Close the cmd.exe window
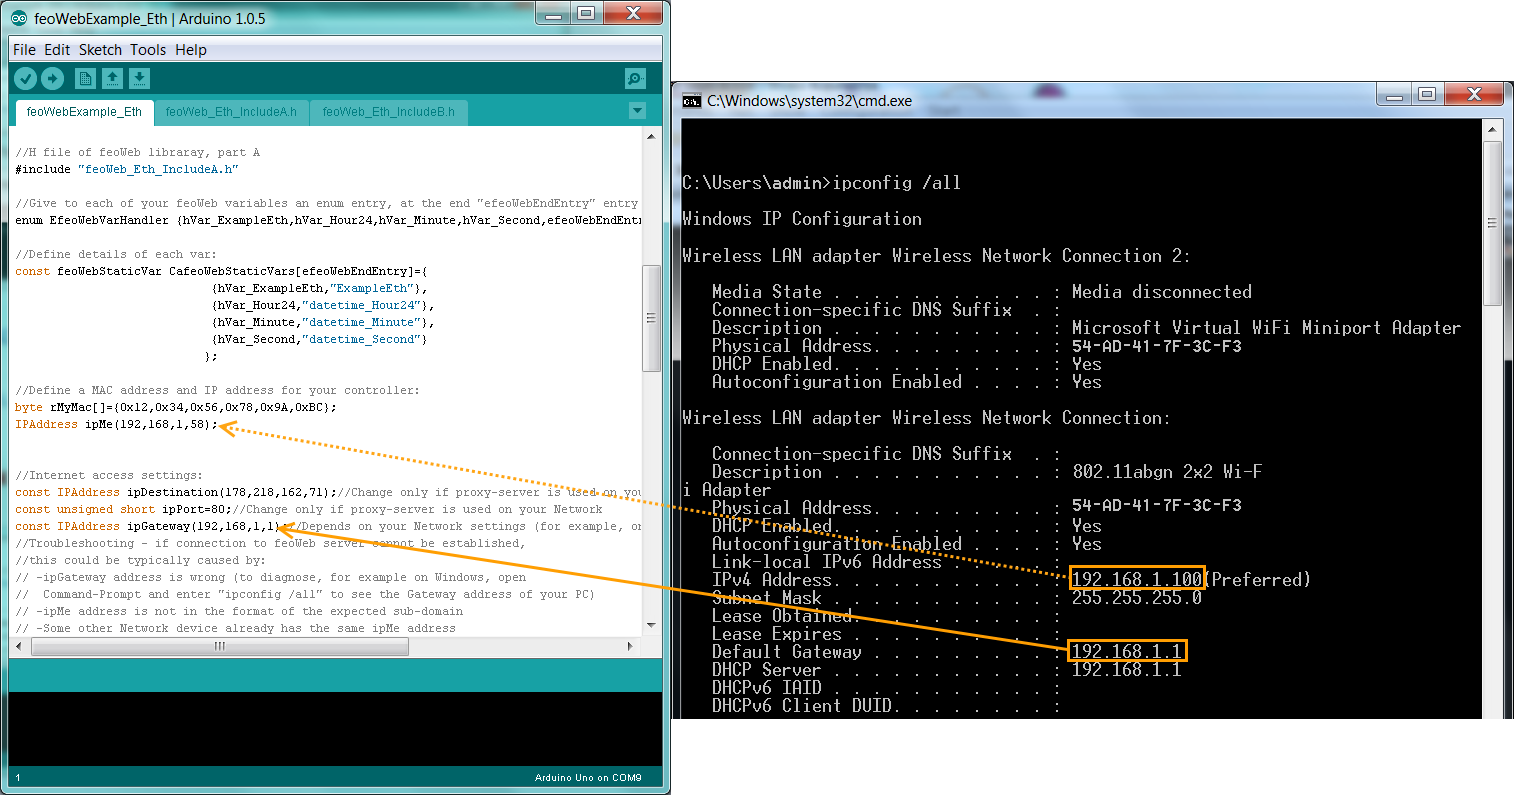 1473,95
